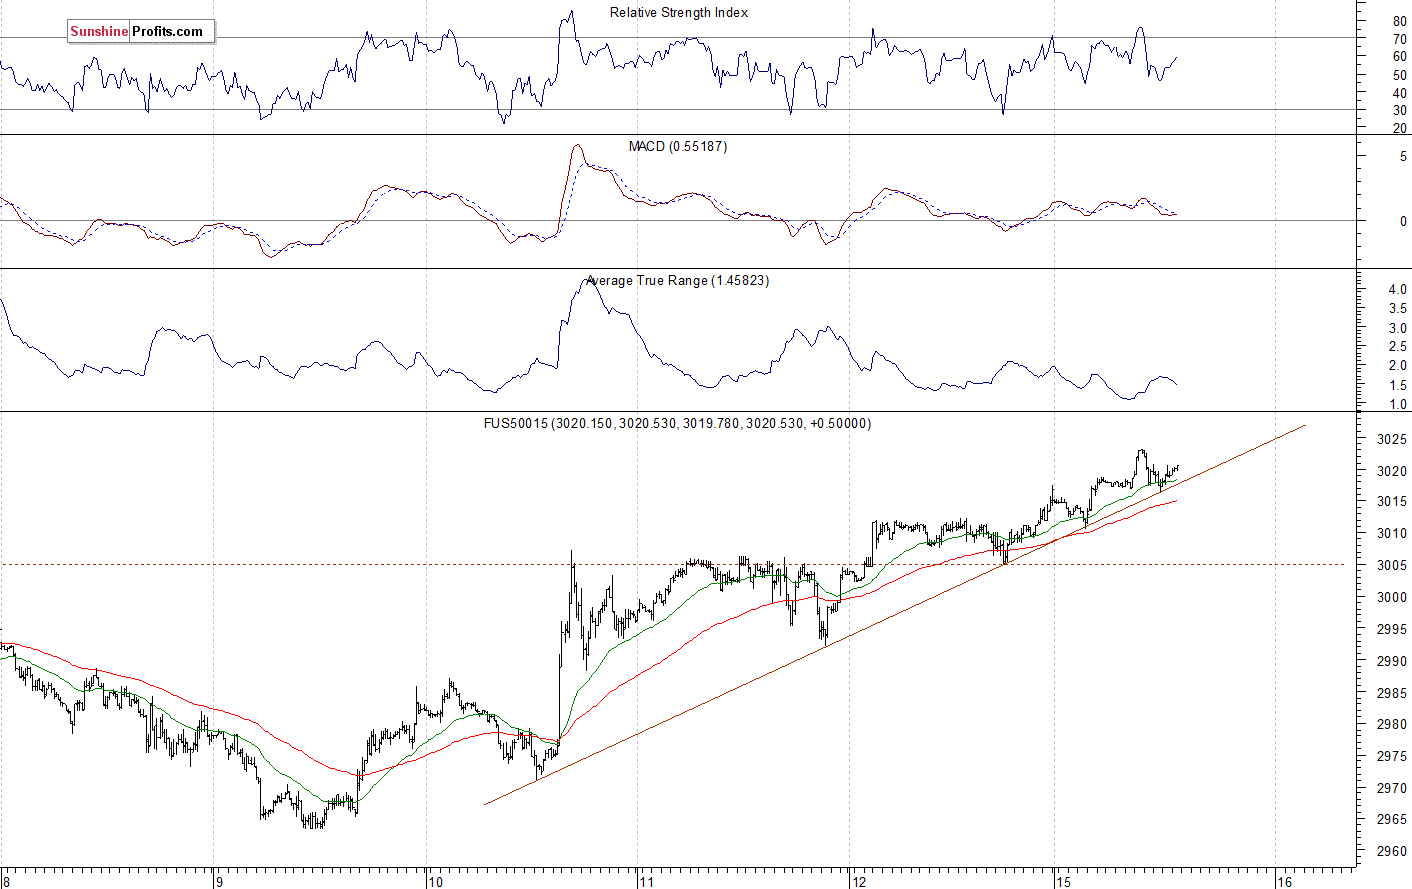Click ATR axis value 2.5
The image size is (1412, 889).
tap(1397, 347)
